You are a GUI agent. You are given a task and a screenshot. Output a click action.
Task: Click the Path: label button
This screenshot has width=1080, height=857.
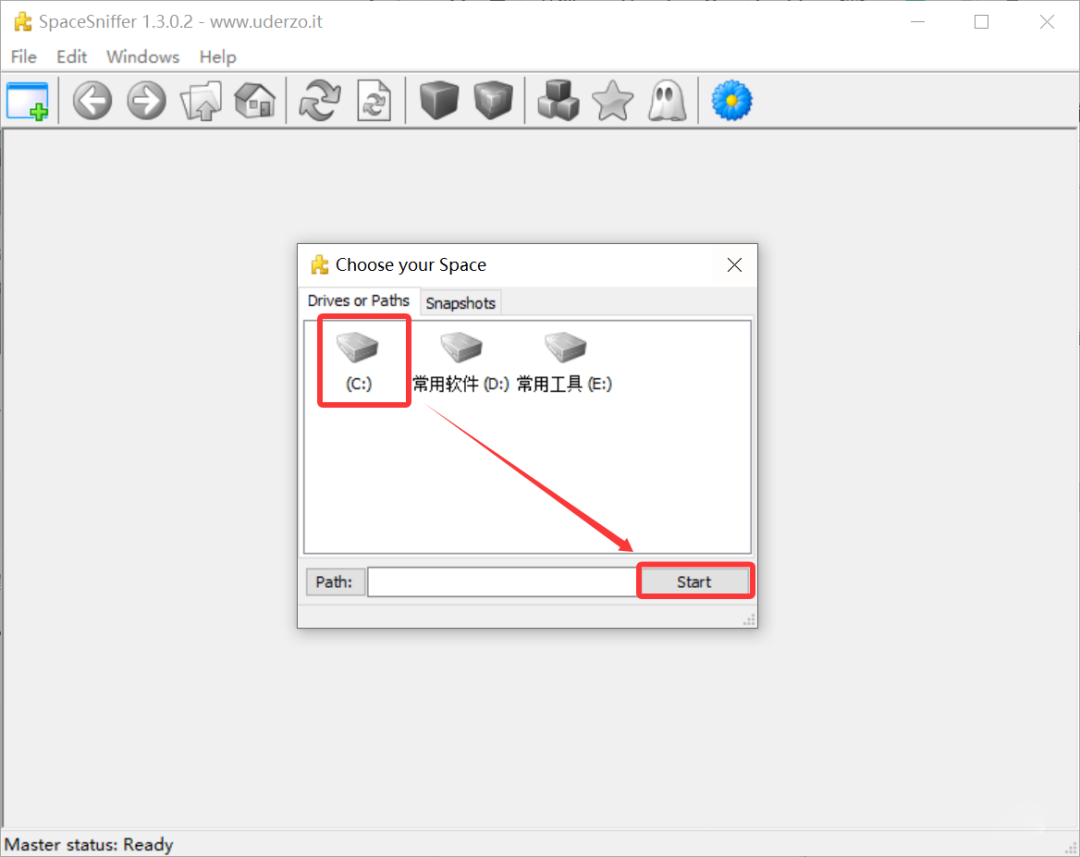click(x=335, y=581)
